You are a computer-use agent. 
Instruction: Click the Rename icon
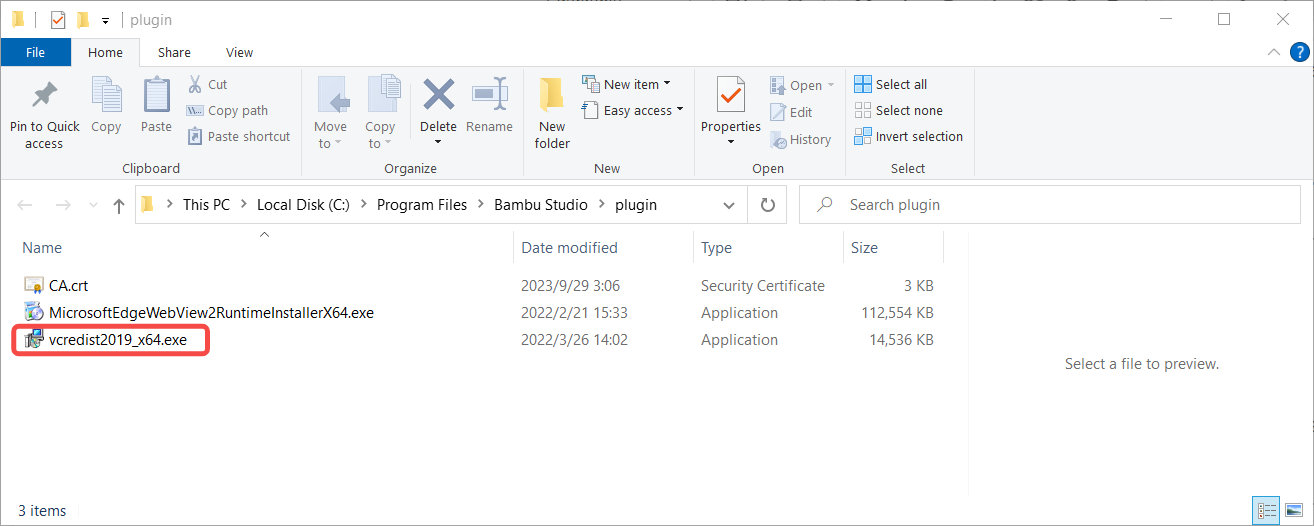(x=490, y=96)
